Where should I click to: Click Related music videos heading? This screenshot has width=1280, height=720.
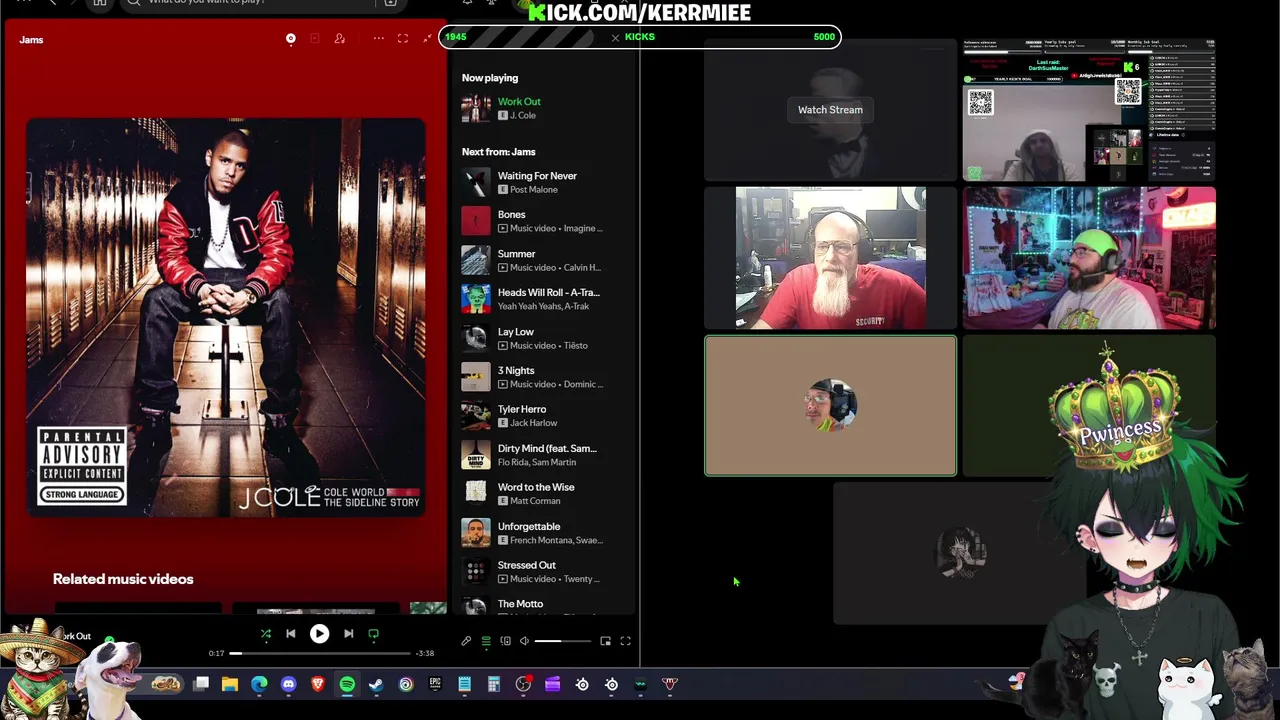pos(123,579)
